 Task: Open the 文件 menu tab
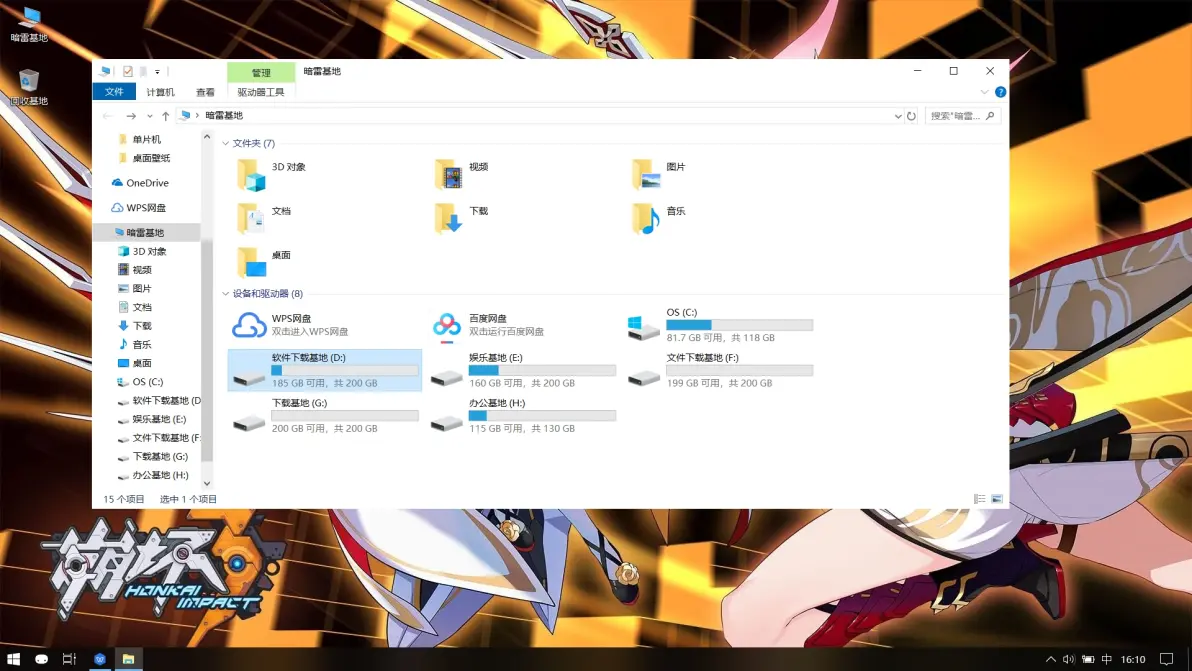tap(114, 92)
